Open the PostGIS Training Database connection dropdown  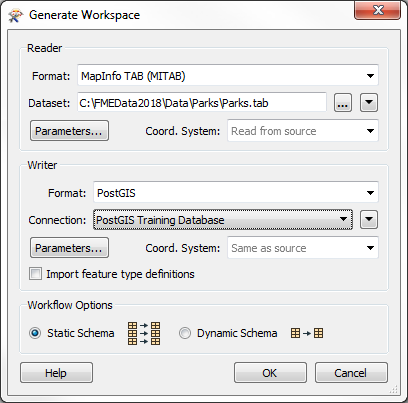pyautogui.click(x=223, y=220)
